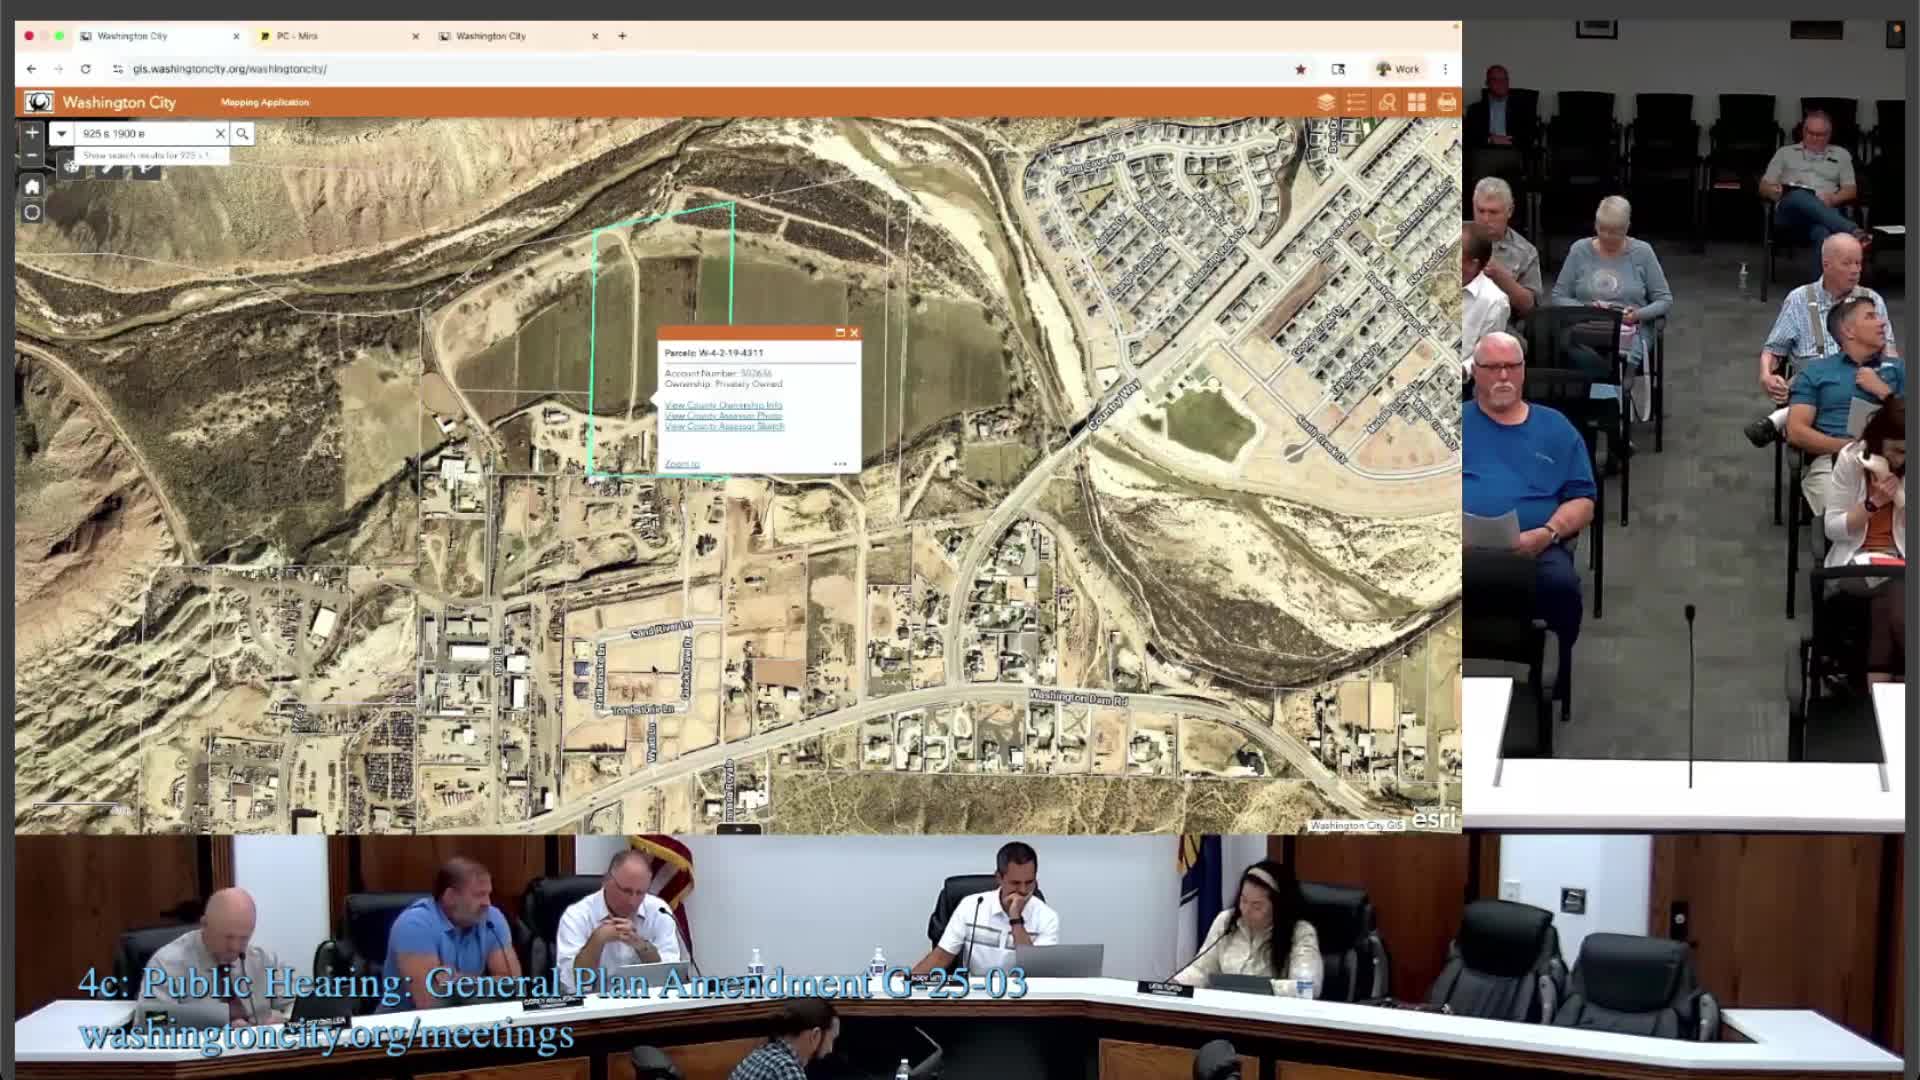Open the Layer List stack icon

[1326, 102]
